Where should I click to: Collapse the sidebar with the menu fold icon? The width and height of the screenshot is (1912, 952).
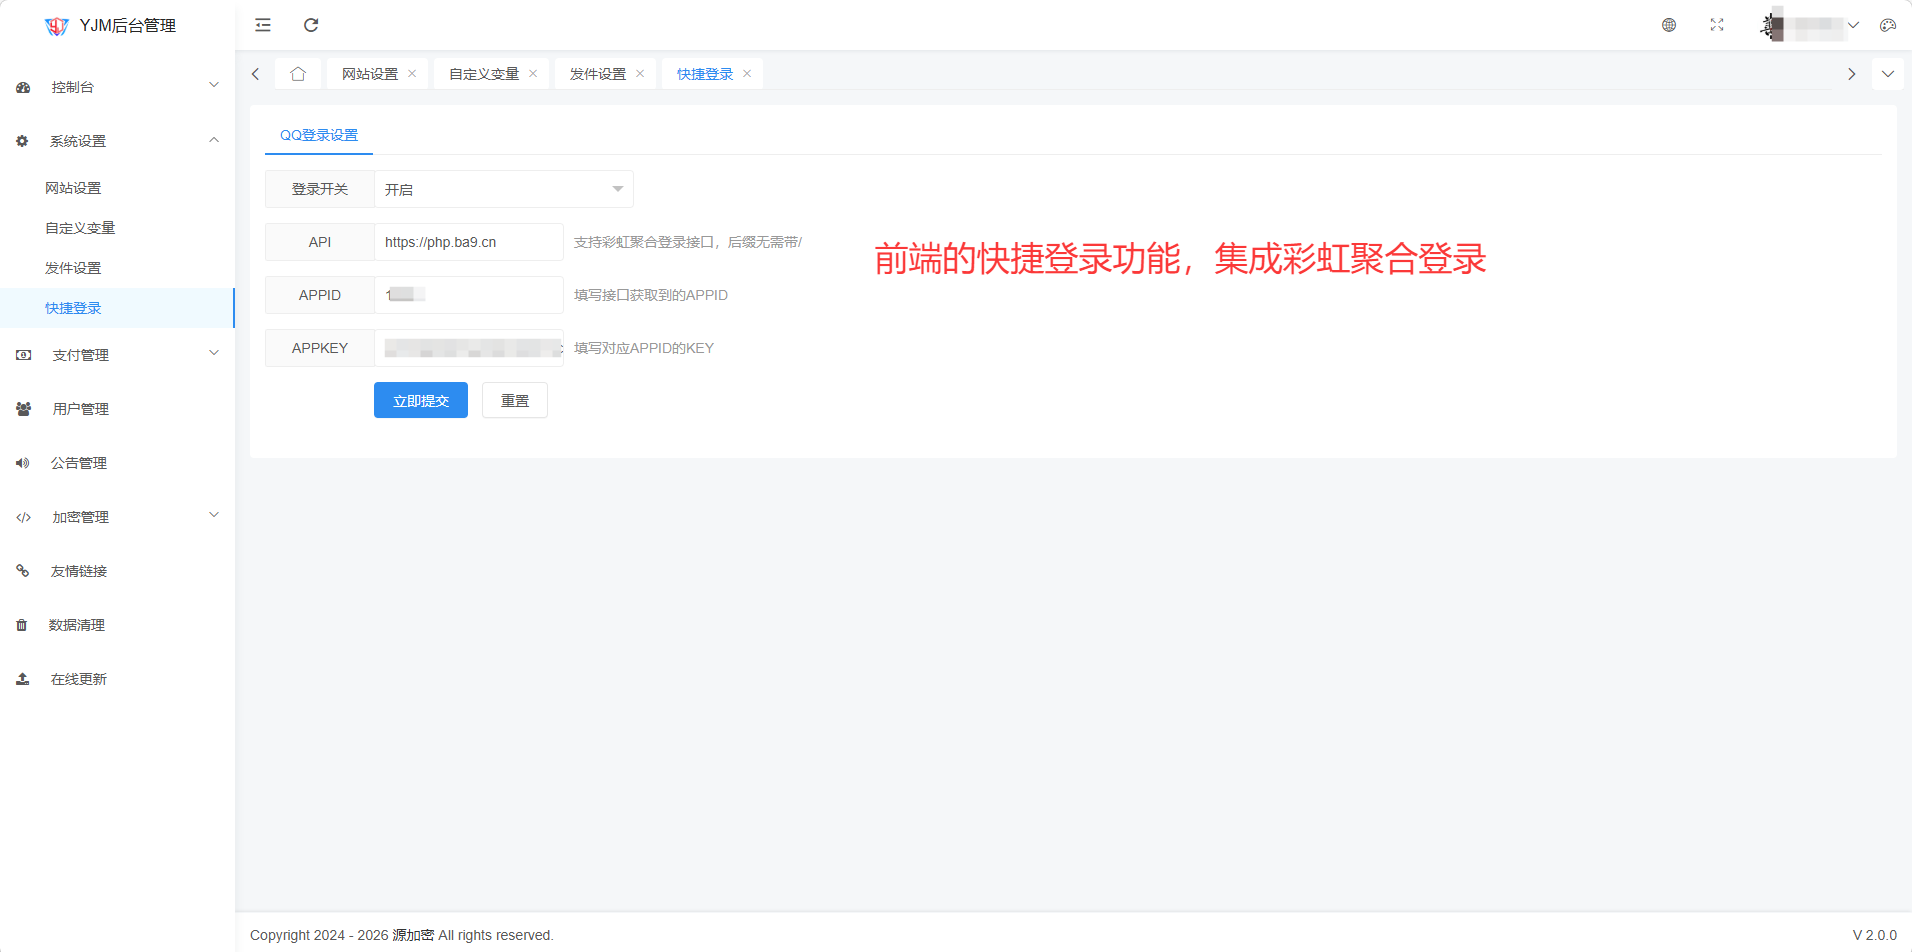point(263,25)
